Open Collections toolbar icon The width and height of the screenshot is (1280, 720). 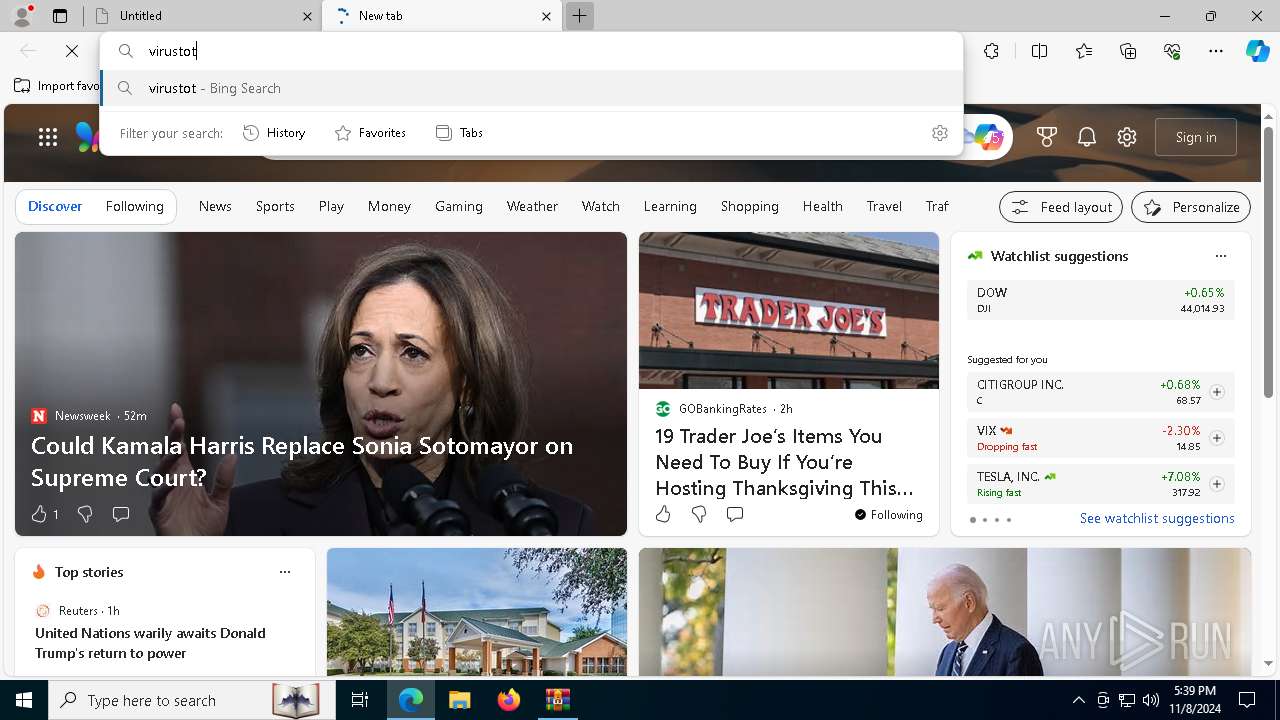[x=1128, y=51]
